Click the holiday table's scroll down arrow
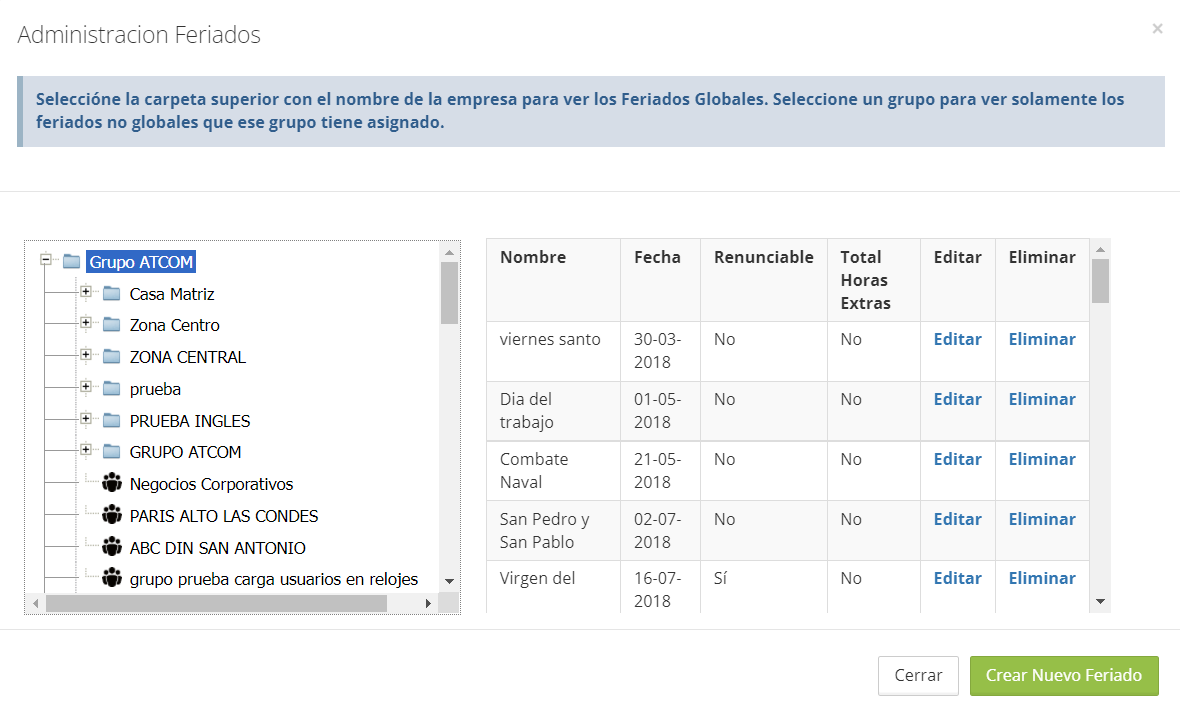This screenshot has height=703, width=1180. 1100,601
